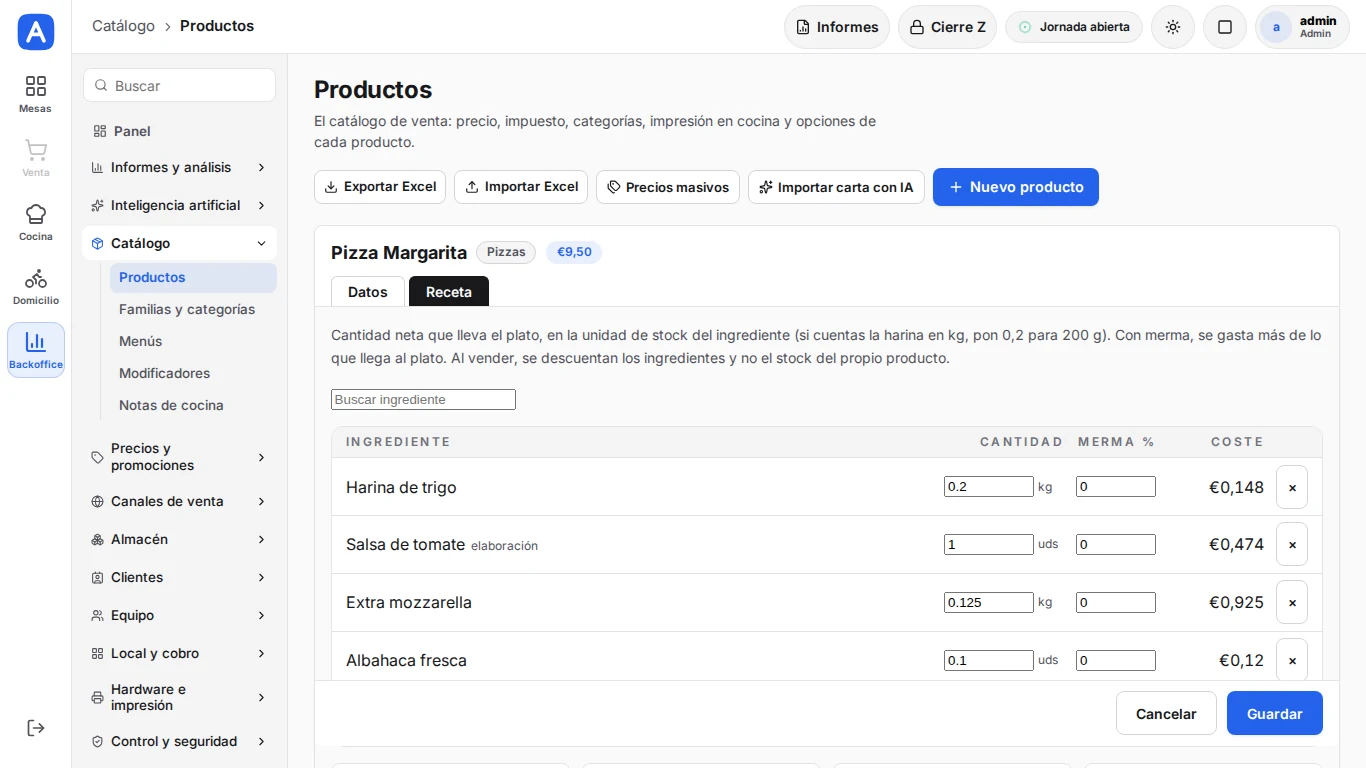This screenshot has width=1366, height=768.
Task: Click the logout icon in sidebar
Action: (36, 728)
